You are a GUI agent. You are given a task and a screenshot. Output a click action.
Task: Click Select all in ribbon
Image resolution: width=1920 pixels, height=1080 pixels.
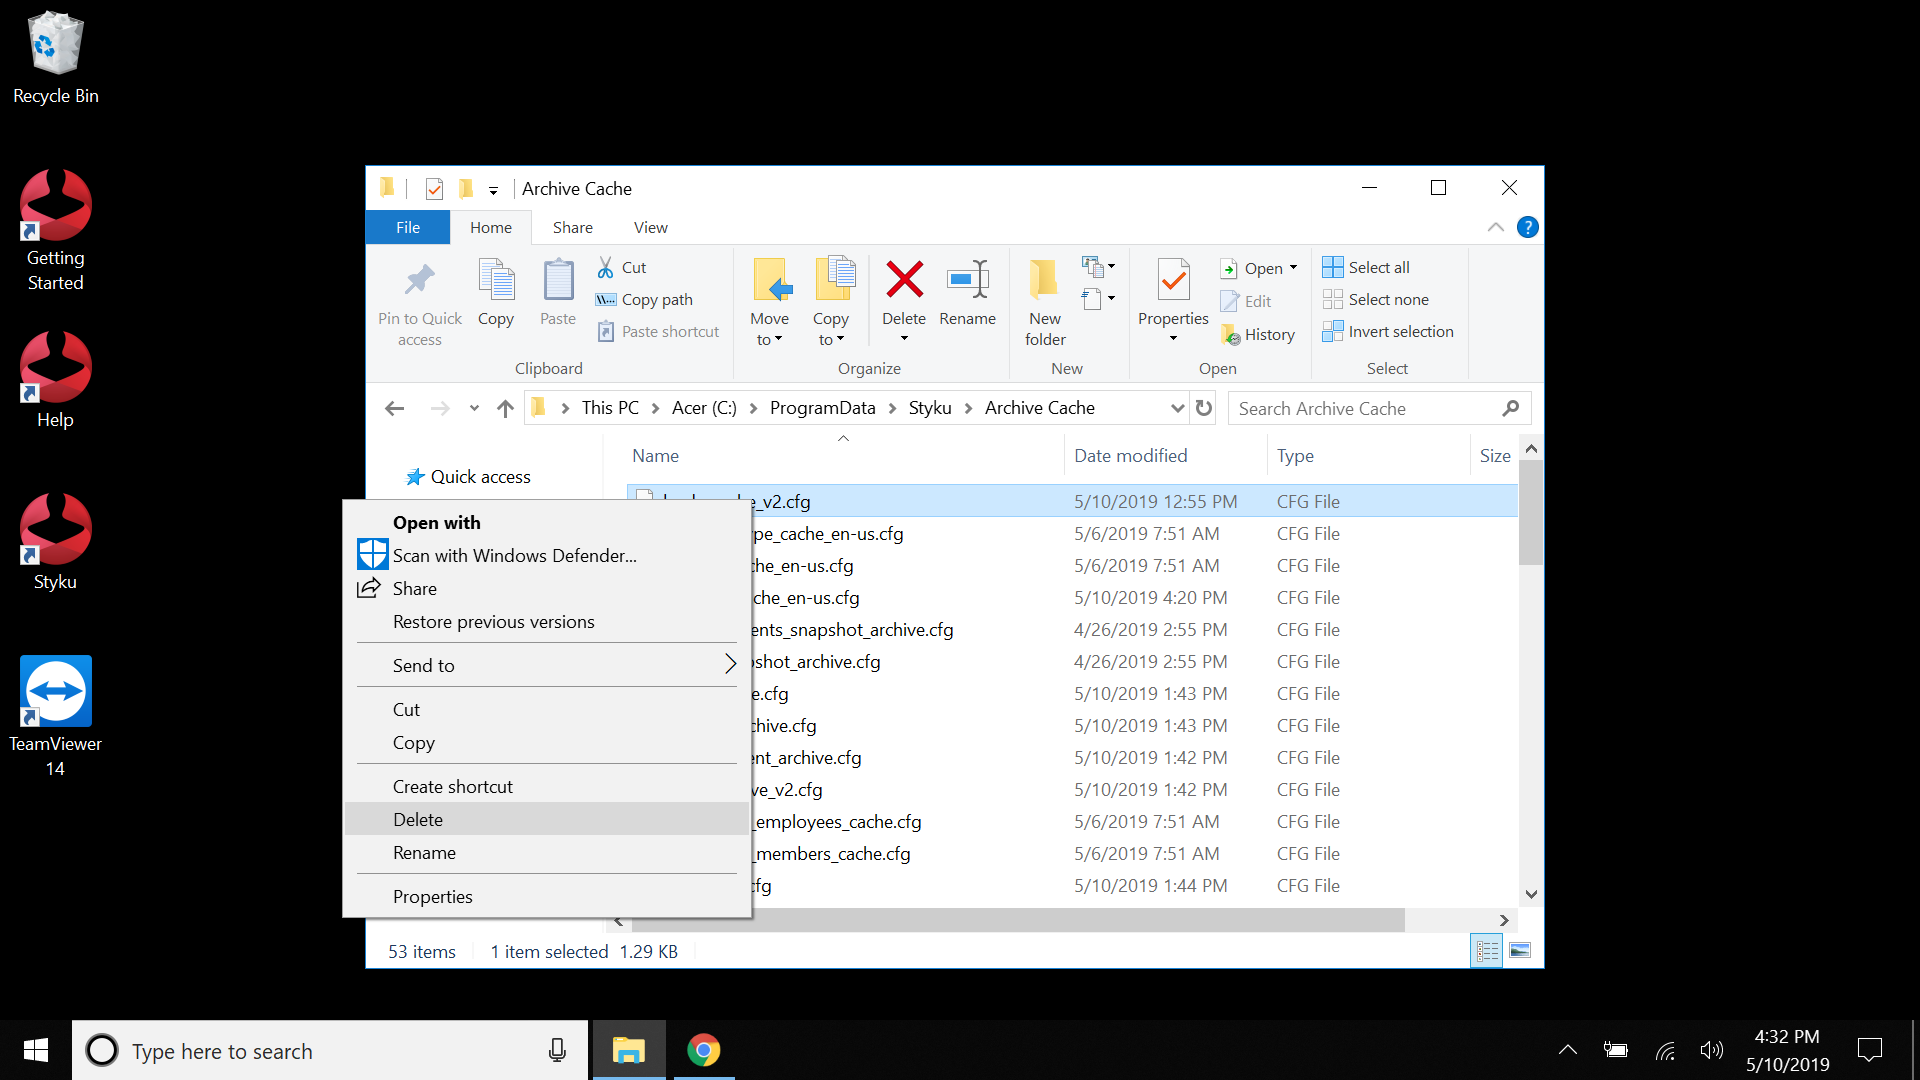(1366, 267)
